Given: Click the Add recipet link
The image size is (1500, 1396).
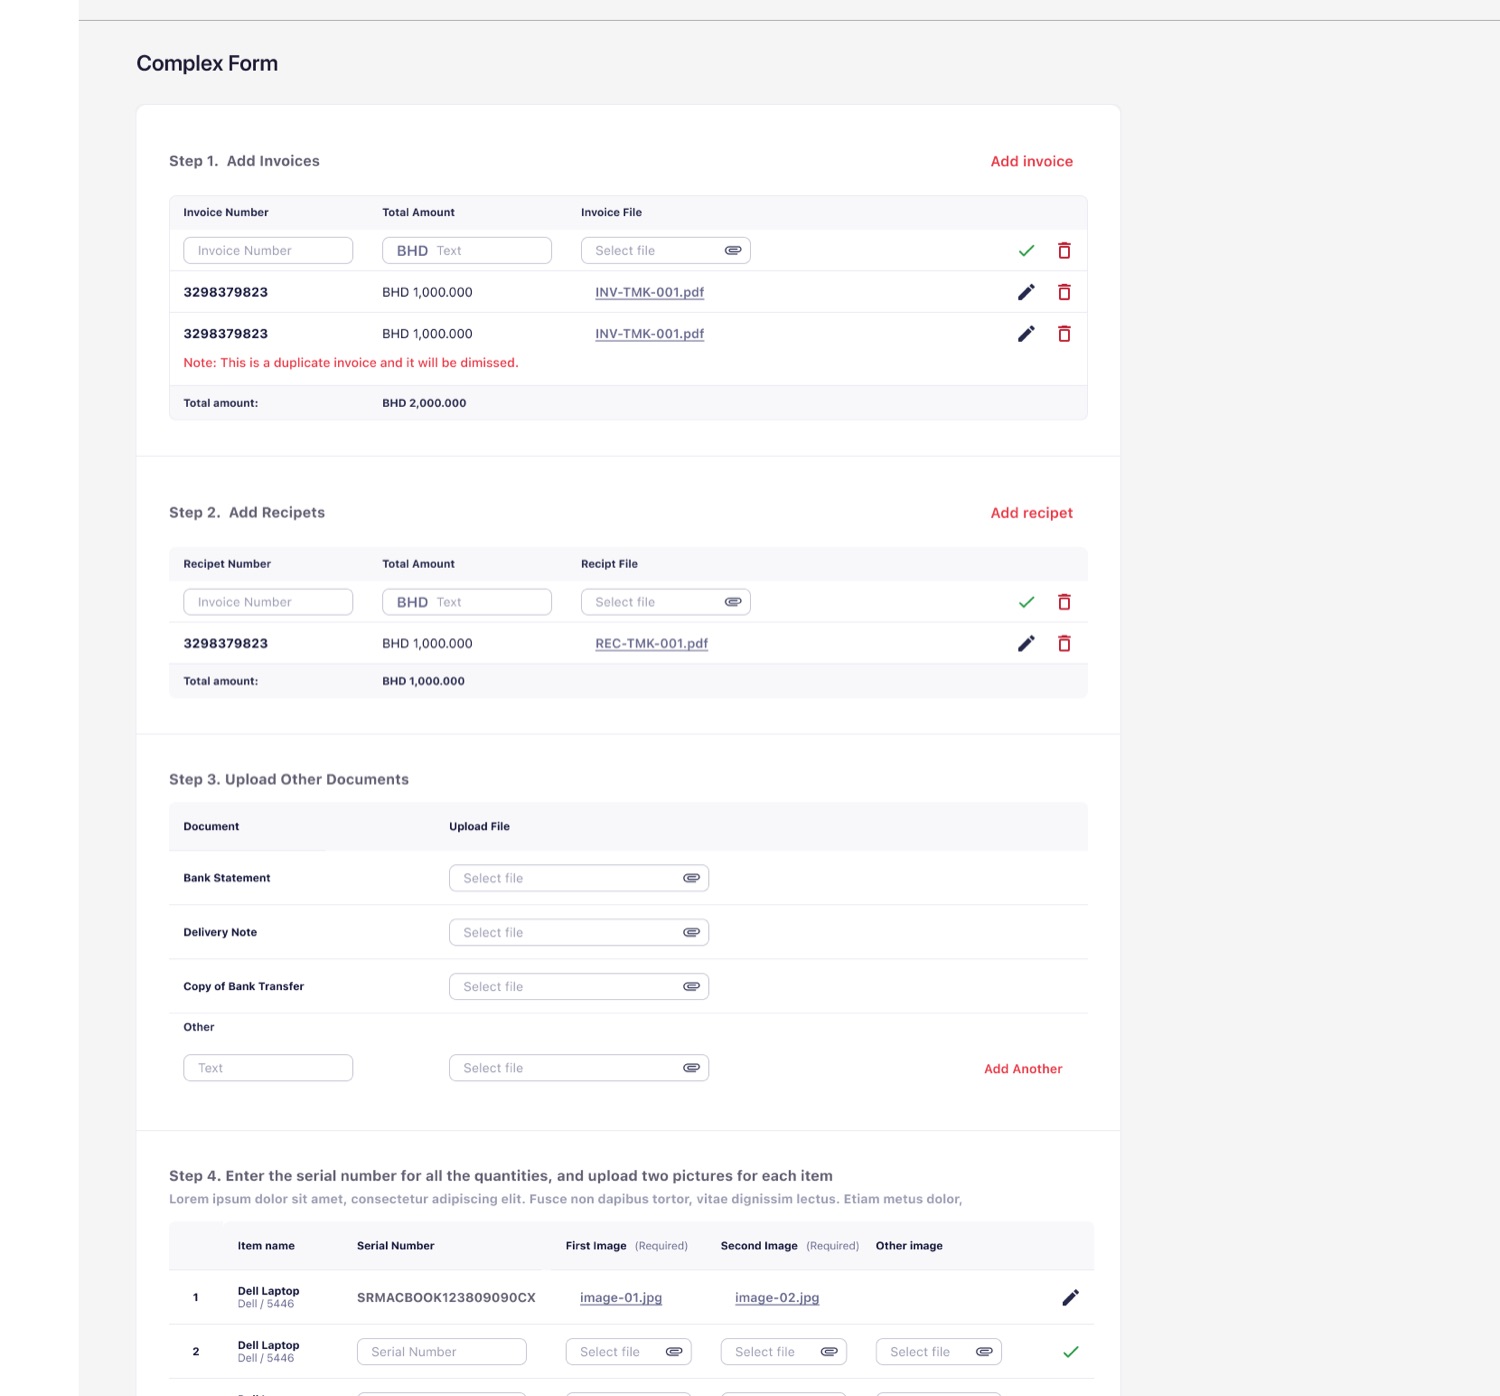Looking at the screenshot, I should coord(1032,513).
